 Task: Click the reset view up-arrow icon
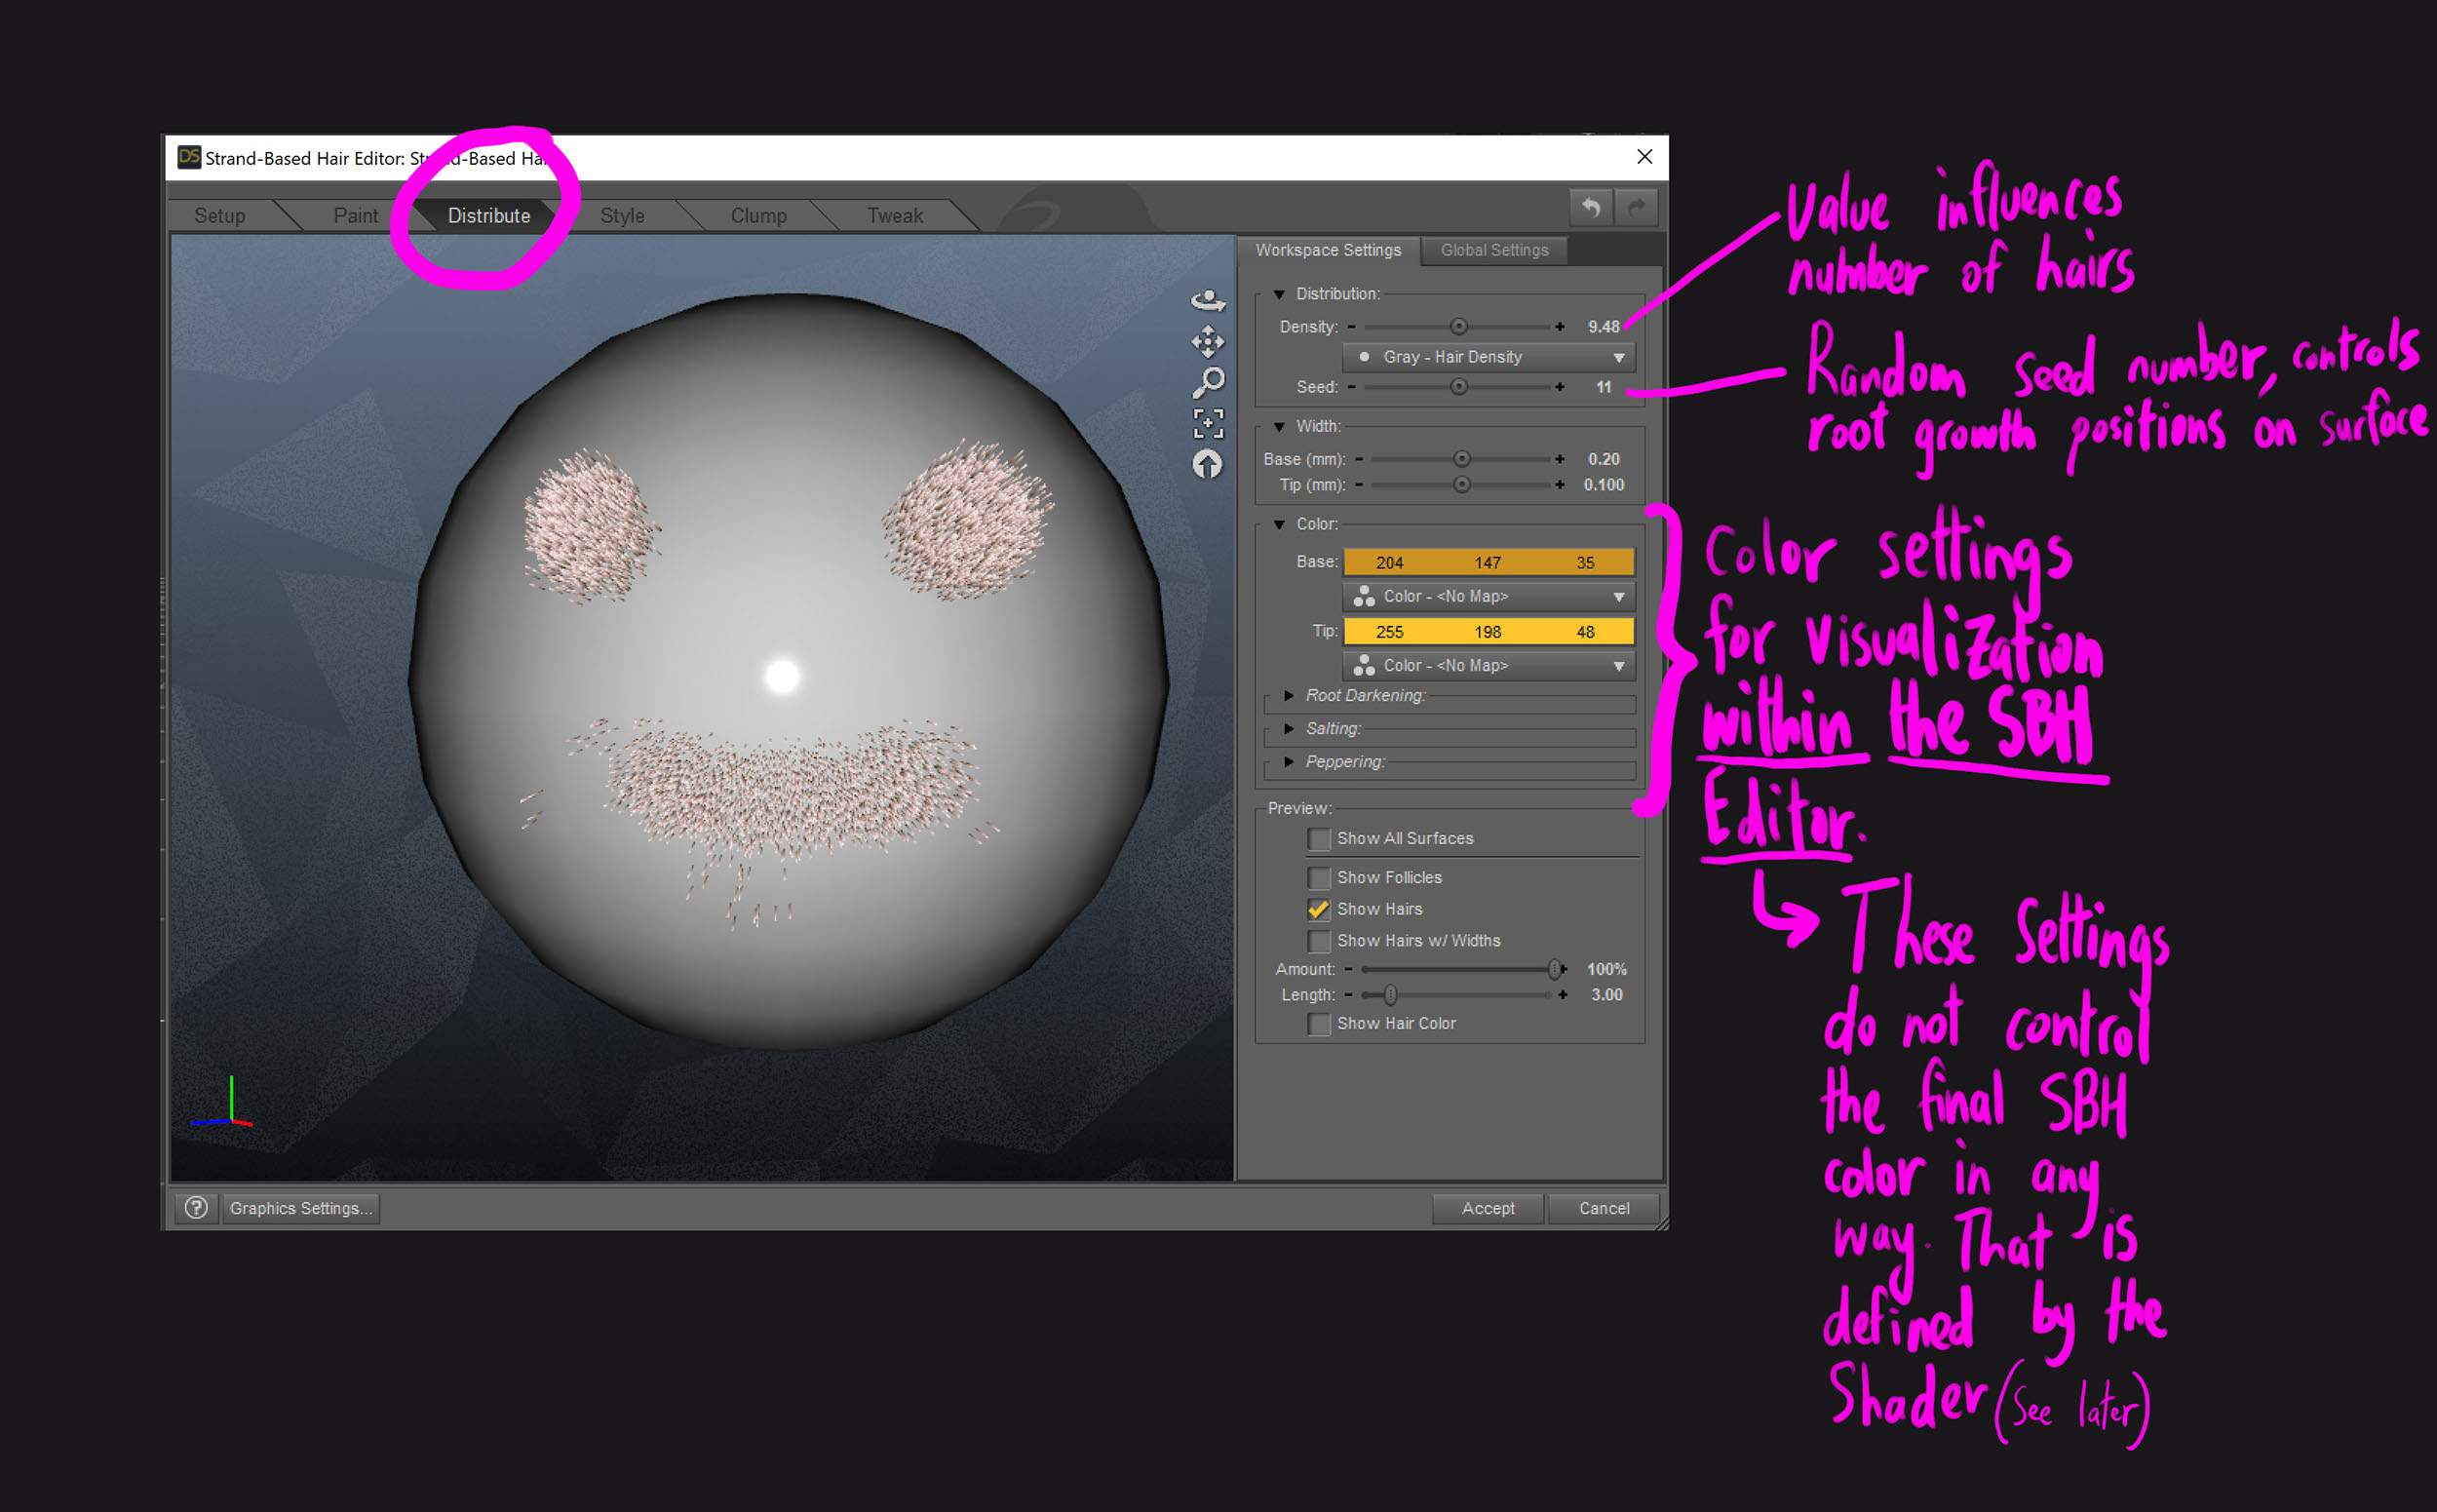click(x=1208, y=465)
